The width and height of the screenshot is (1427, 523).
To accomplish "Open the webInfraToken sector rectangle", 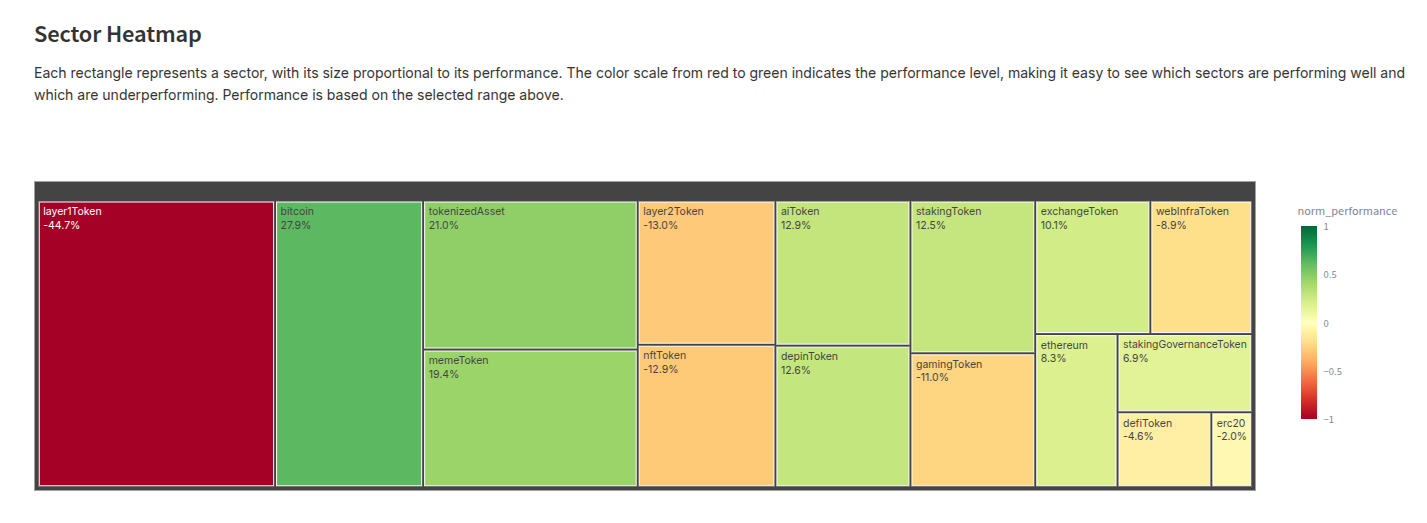I will click(1201, 267).
